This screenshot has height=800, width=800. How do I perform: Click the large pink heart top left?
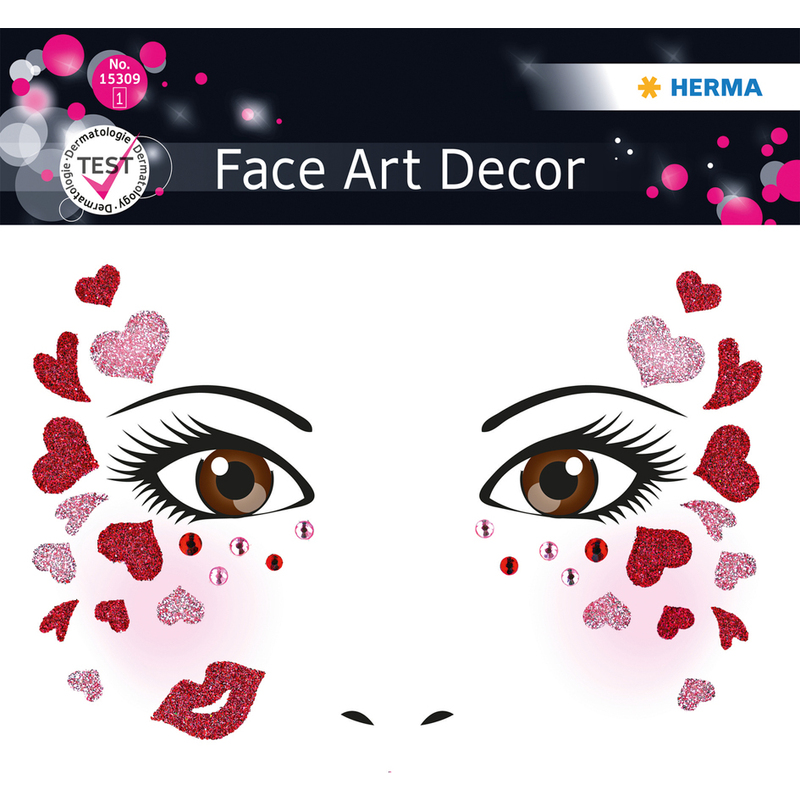[131, 346]
